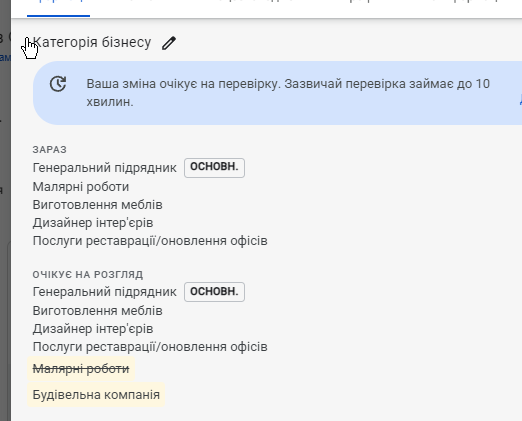Edit business category with pencil icon
This screenshot has width=522, height=421.
click(169, 43)
